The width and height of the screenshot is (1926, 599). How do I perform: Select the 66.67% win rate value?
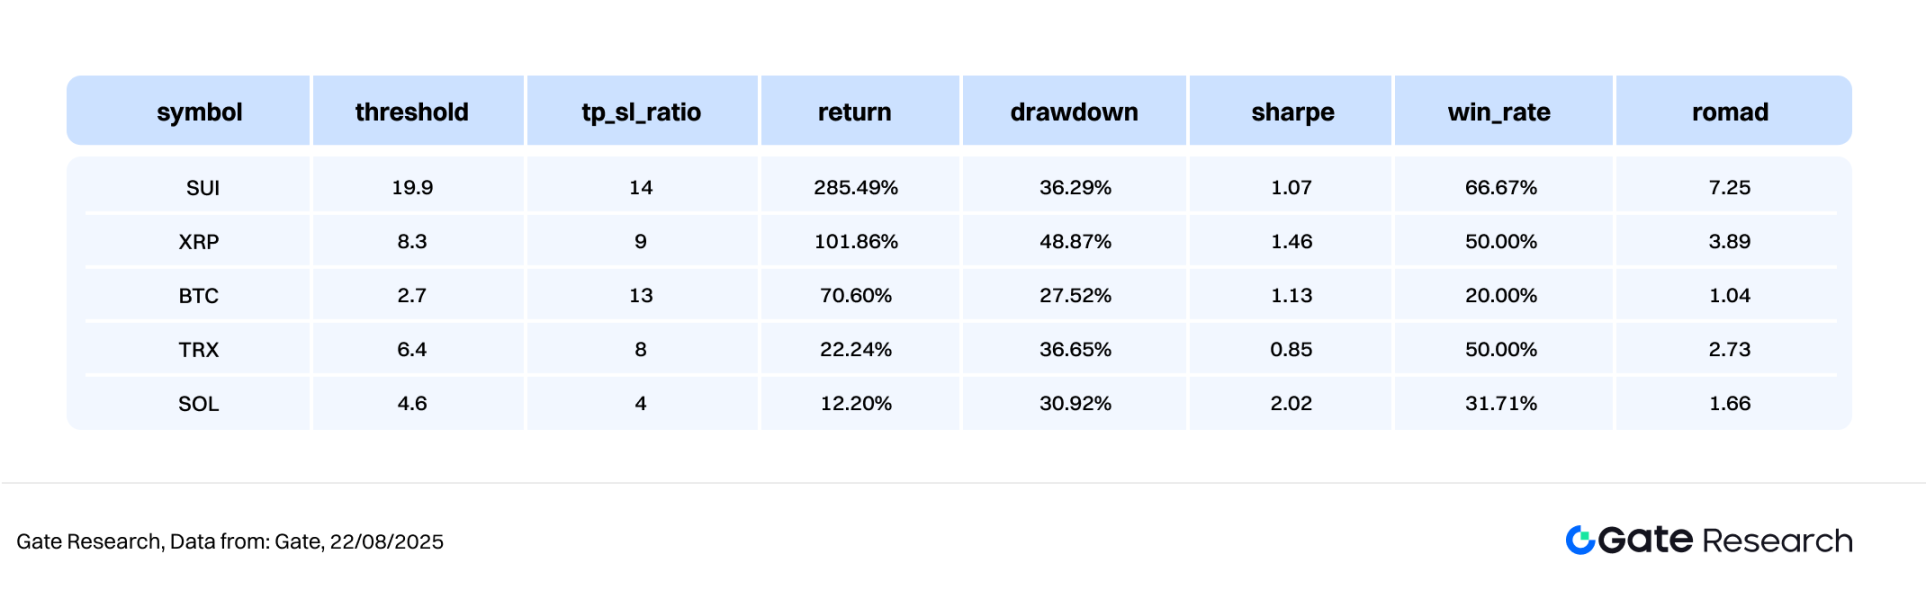pos(1500,188)
